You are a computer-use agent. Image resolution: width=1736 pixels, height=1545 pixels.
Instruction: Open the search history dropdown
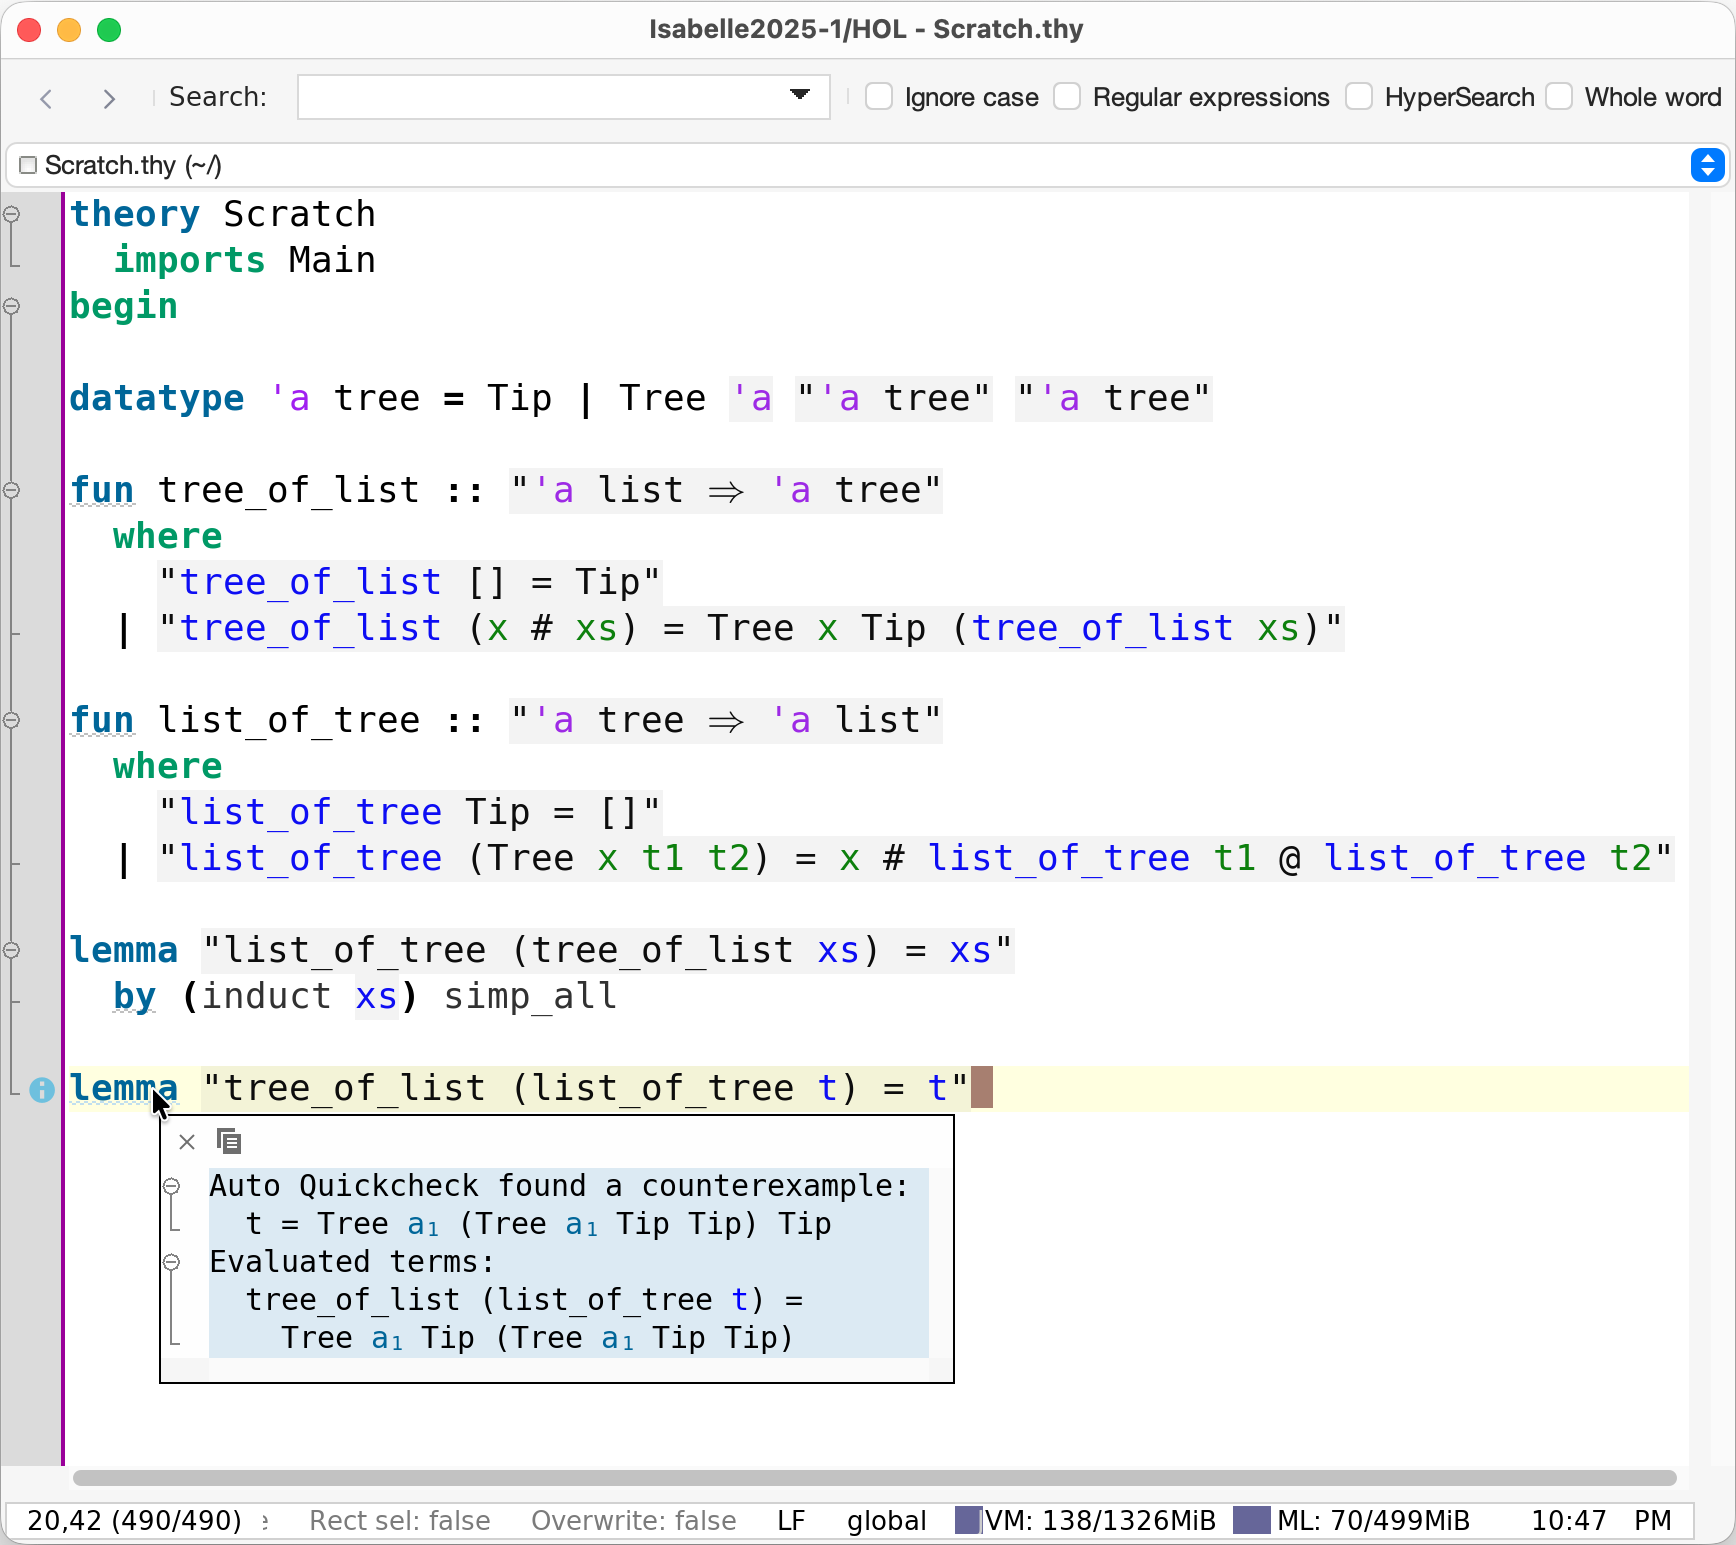point(799,95)
